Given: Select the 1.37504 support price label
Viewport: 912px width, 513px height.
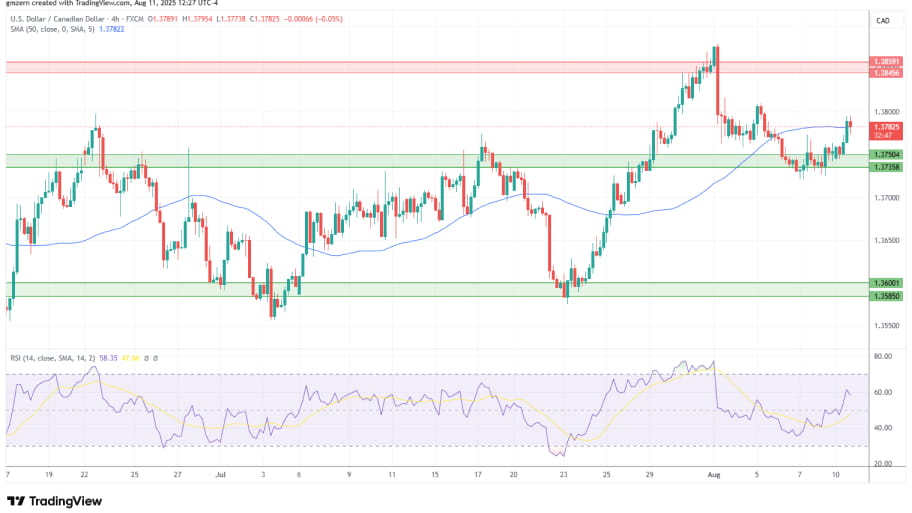Looking at the screenshot, I should click(x=886, y=155).
